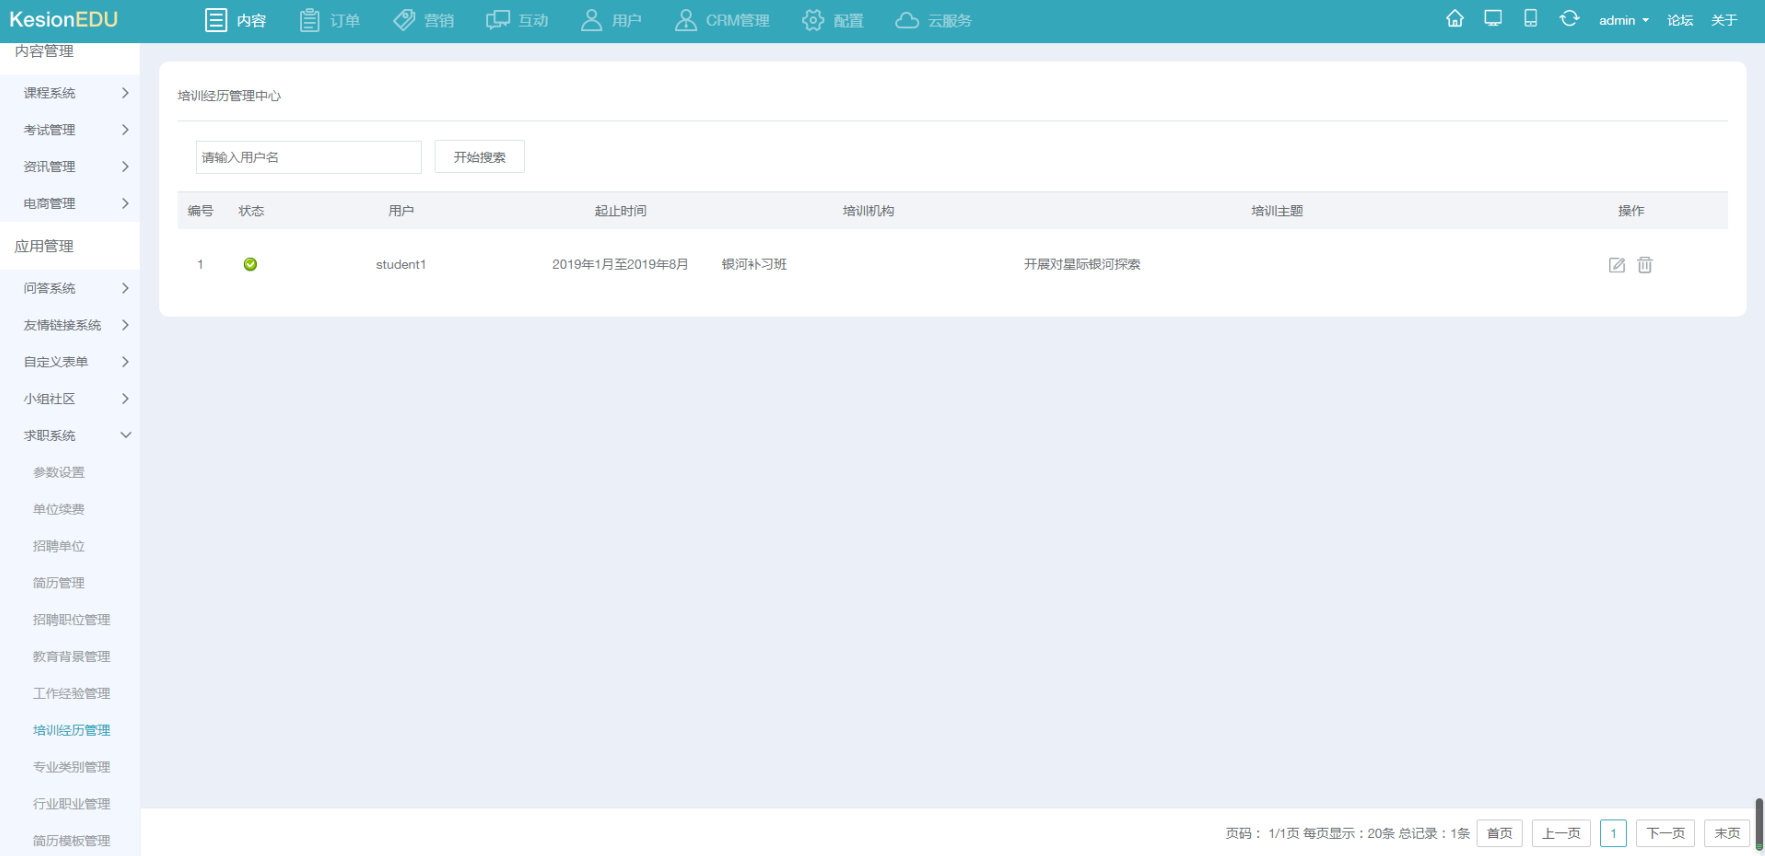Open the admin account dropdown

click(x=1623, y=21)
